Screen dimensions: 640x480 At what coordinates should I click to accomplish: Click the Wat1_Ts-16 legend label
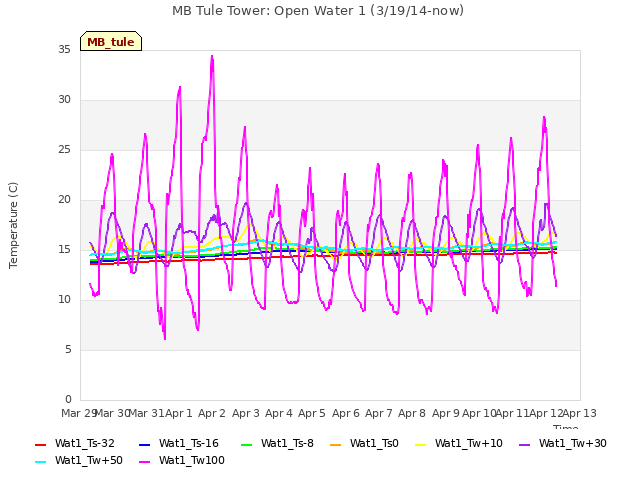[189, 443]
